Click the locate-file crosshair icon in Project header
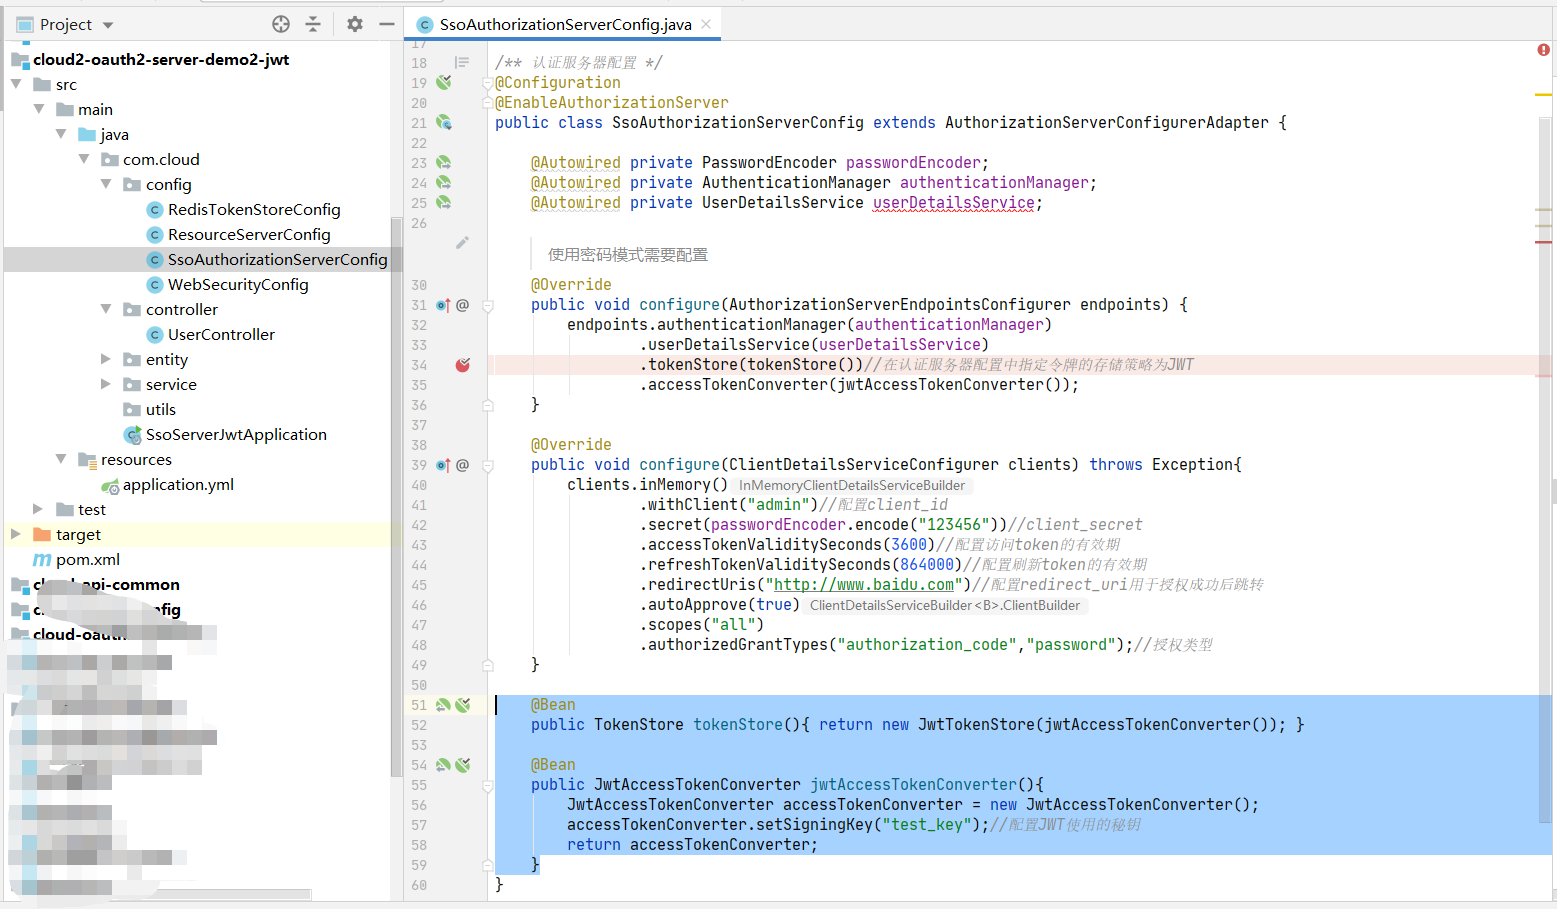The width and height of the screenshot is (1557, 909). click(281, 24)
